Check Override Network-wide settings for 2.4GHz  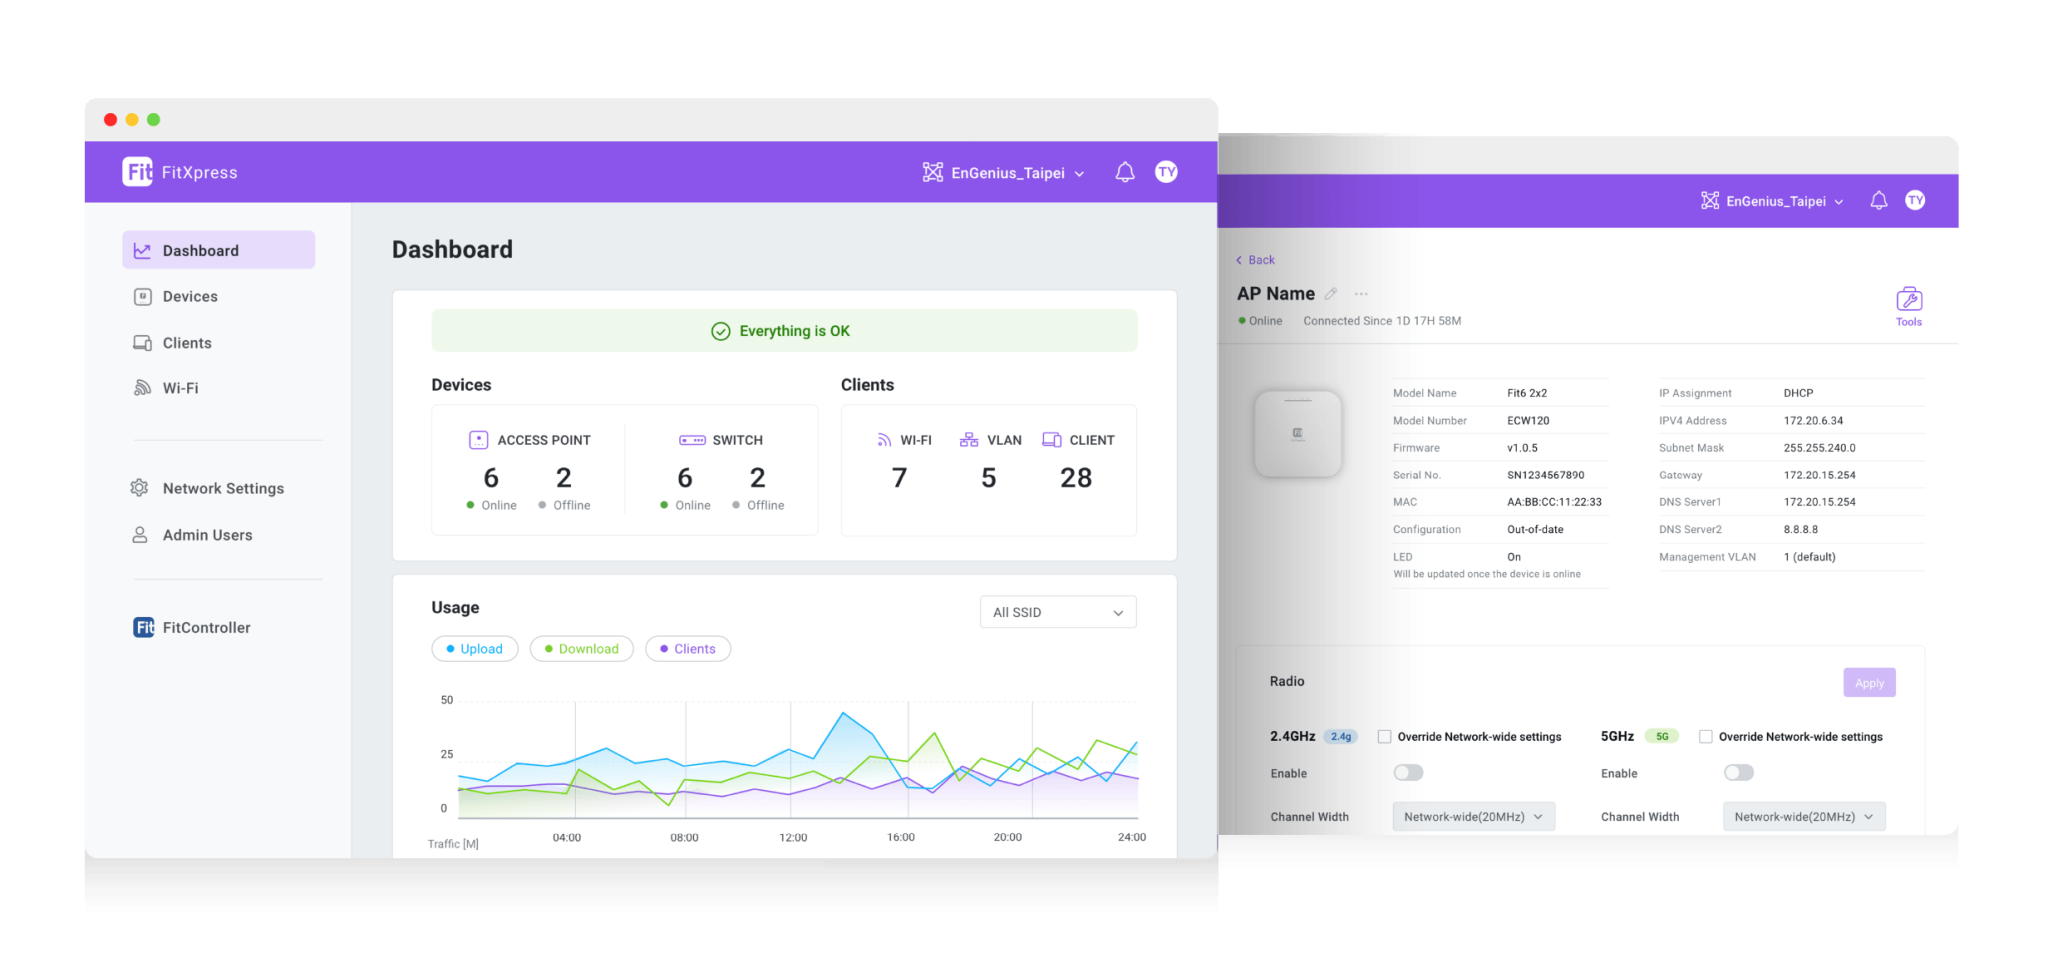1384,736
